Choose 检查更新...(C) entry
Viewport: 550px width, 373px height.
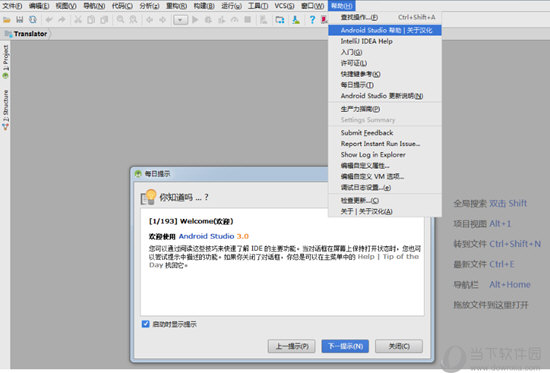pyautogui.click(x=385, y=200)
